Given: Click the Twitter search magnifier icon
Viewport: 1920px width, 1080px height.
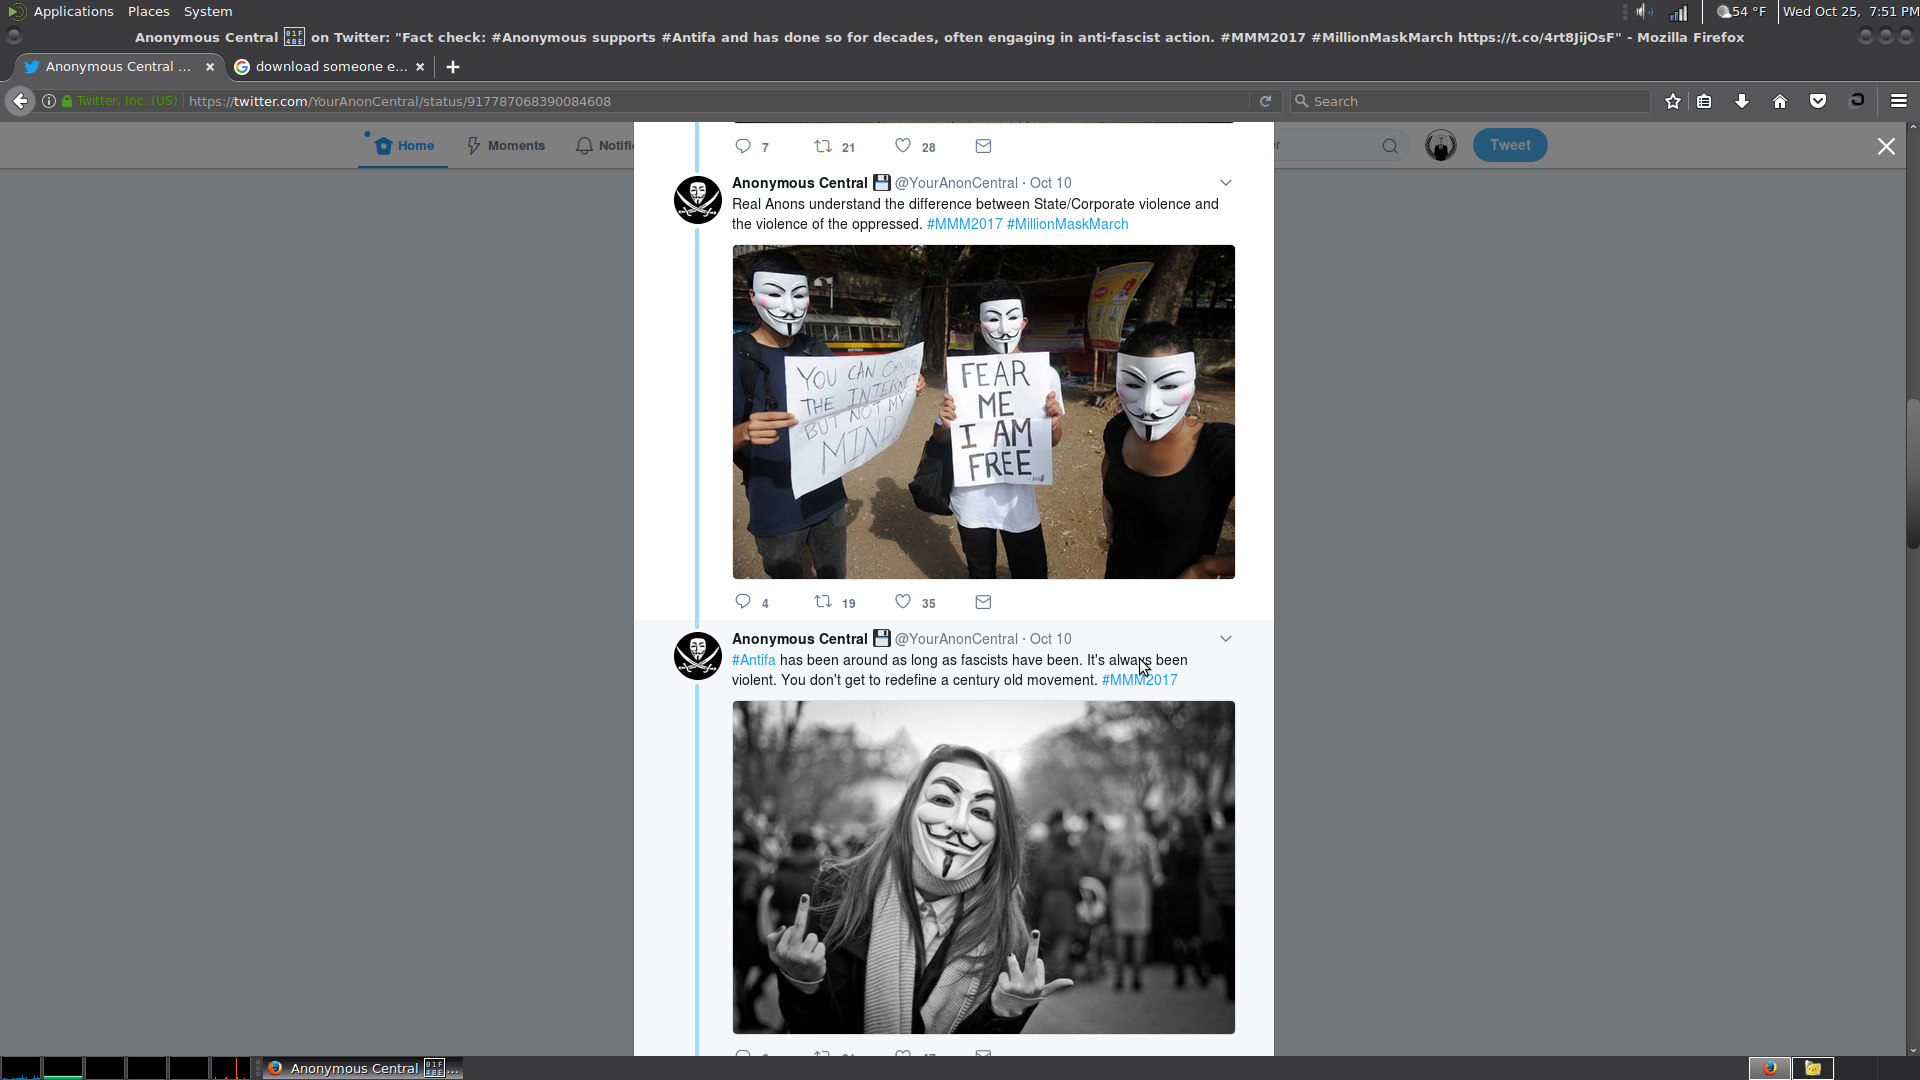Looking at the screenshot, I should pyautogui.click(x=1390, y=146).
